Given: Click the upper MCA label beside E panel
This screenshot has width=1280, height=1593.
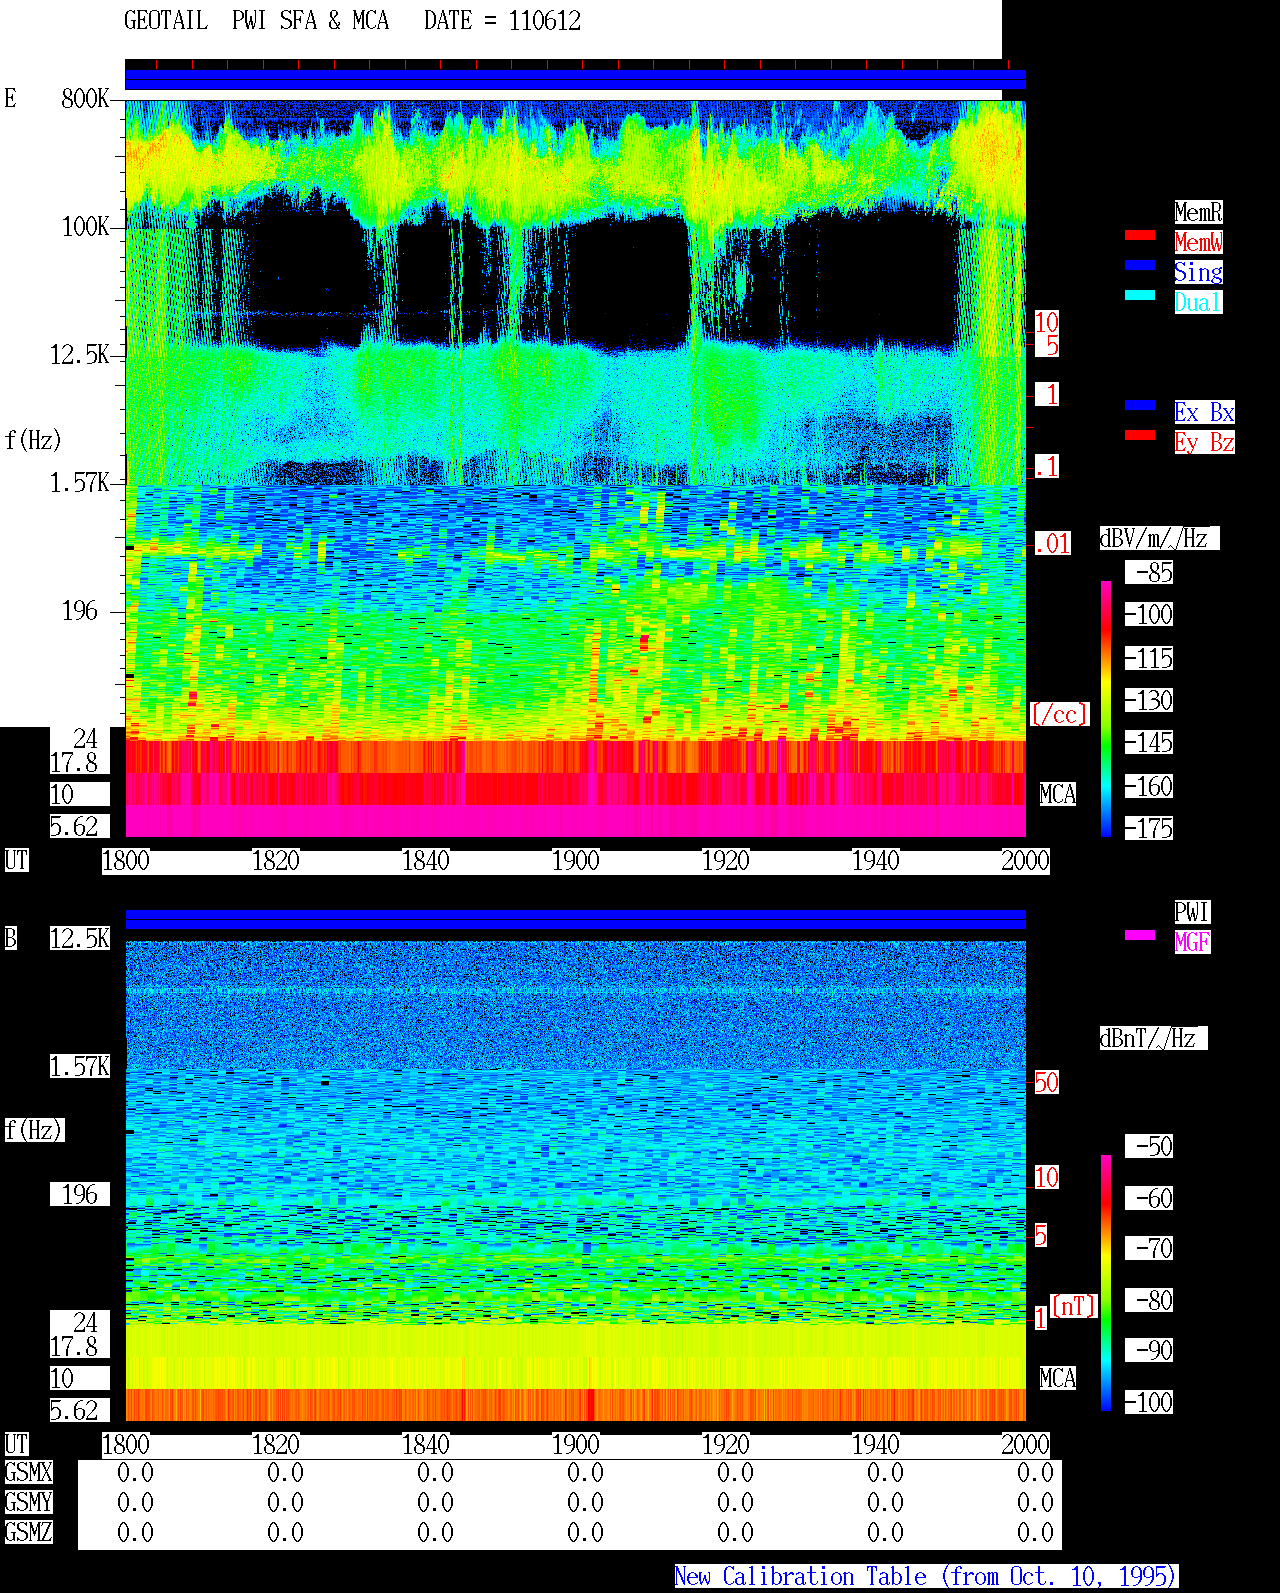Looking at the screenshot, I should point(1058,795).
